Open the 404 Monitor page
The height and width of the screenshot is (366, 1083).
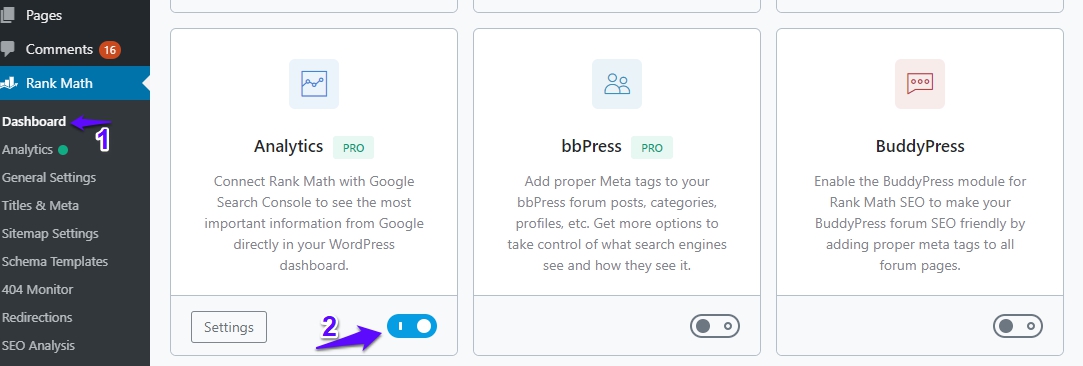point(37,289)
